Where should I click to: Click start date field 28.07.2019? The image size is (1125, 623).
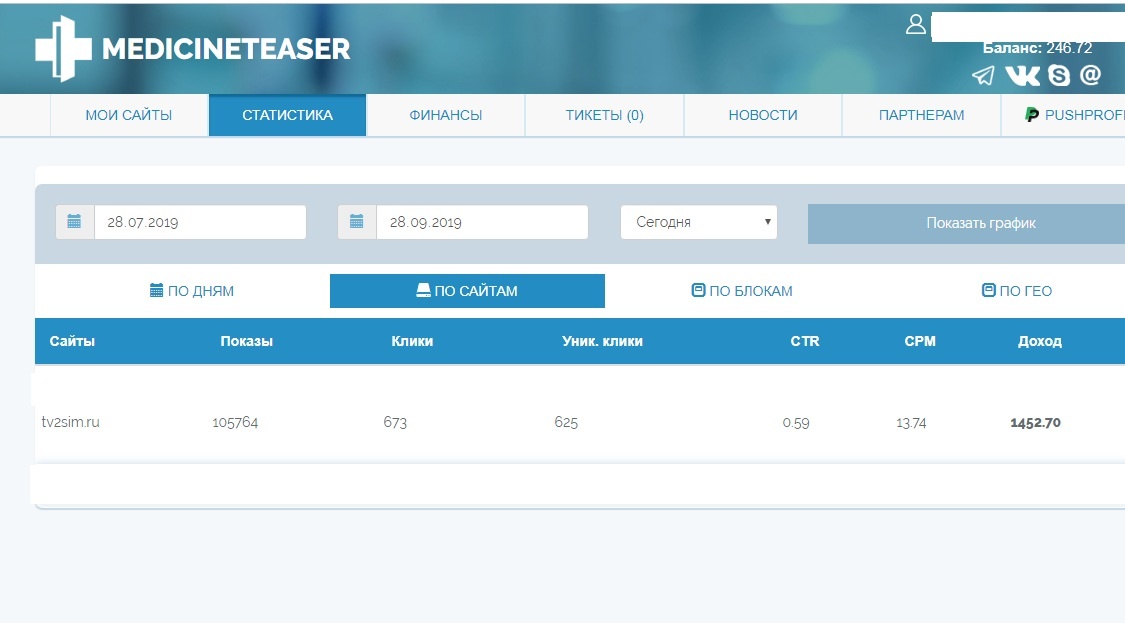pyautogui.click(x=200, y=222)
